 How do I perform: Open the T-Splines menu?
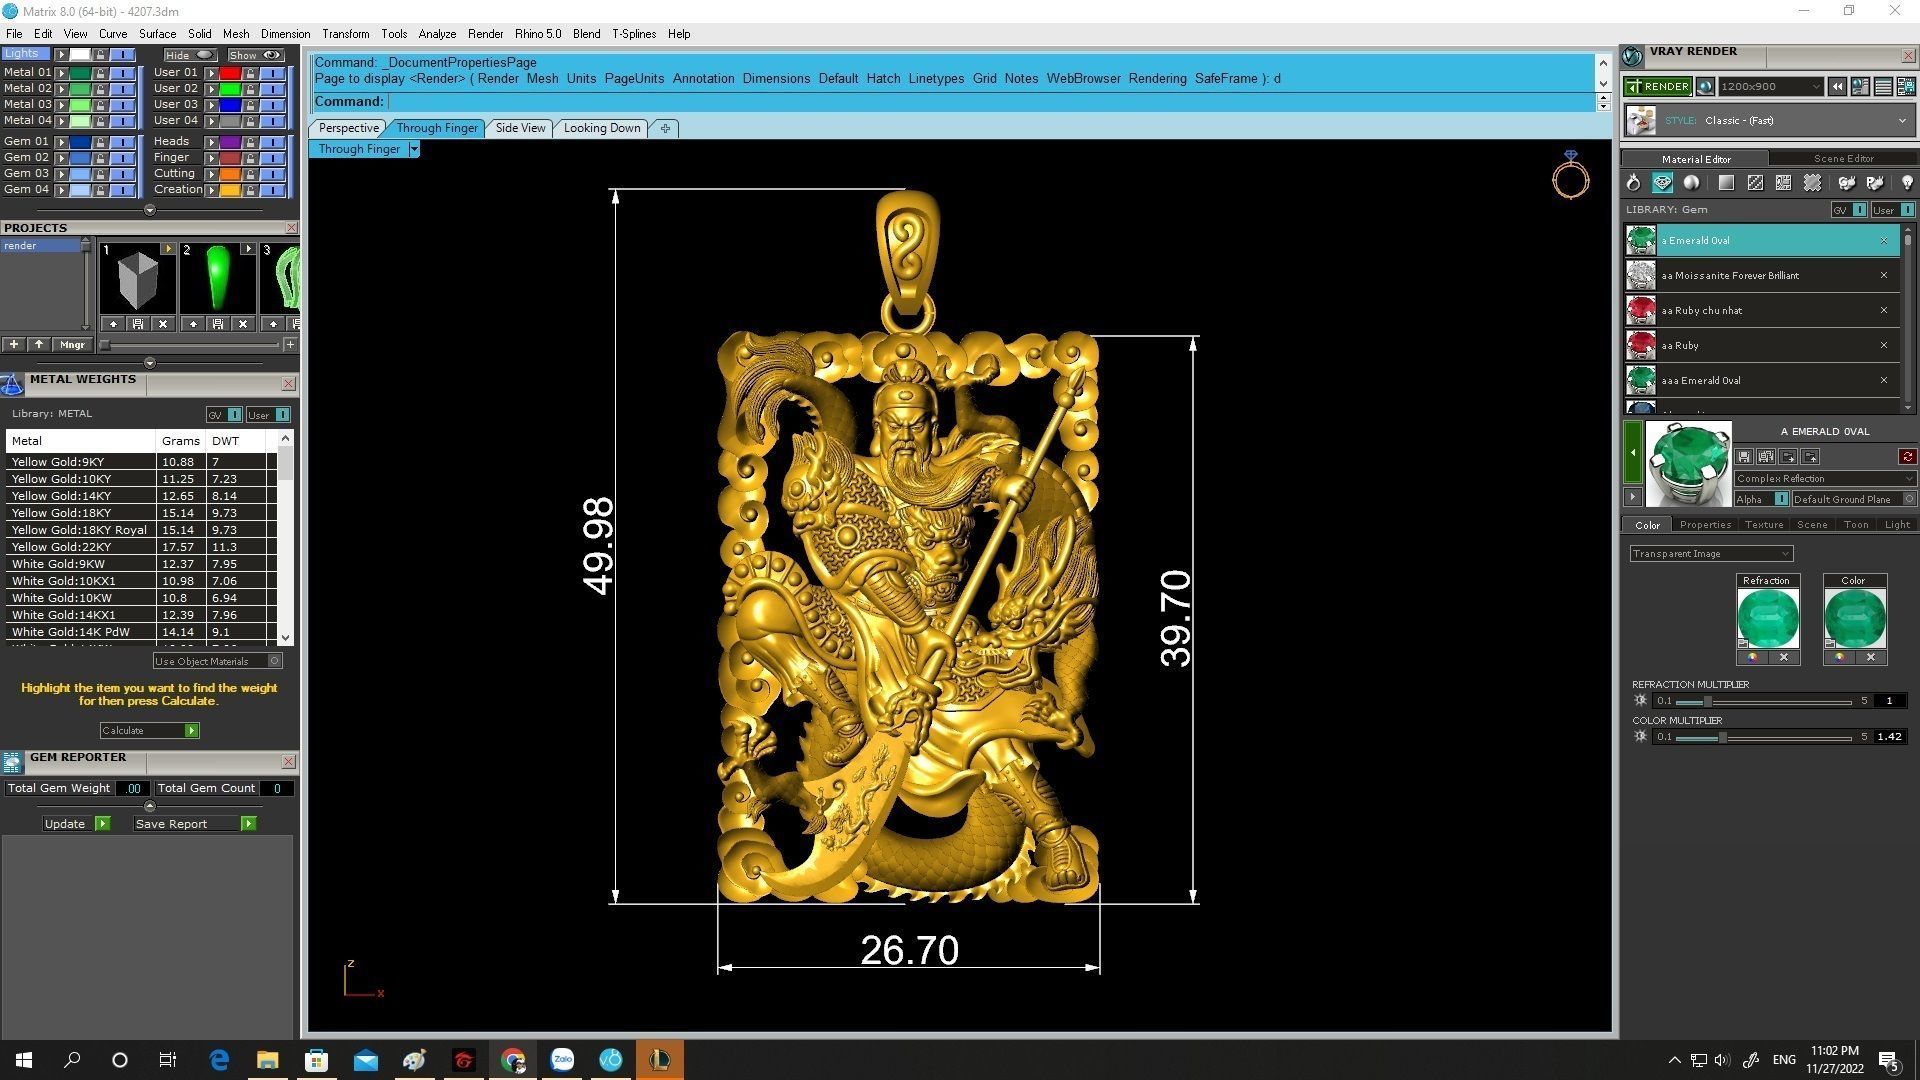click(x=634, y=34)
